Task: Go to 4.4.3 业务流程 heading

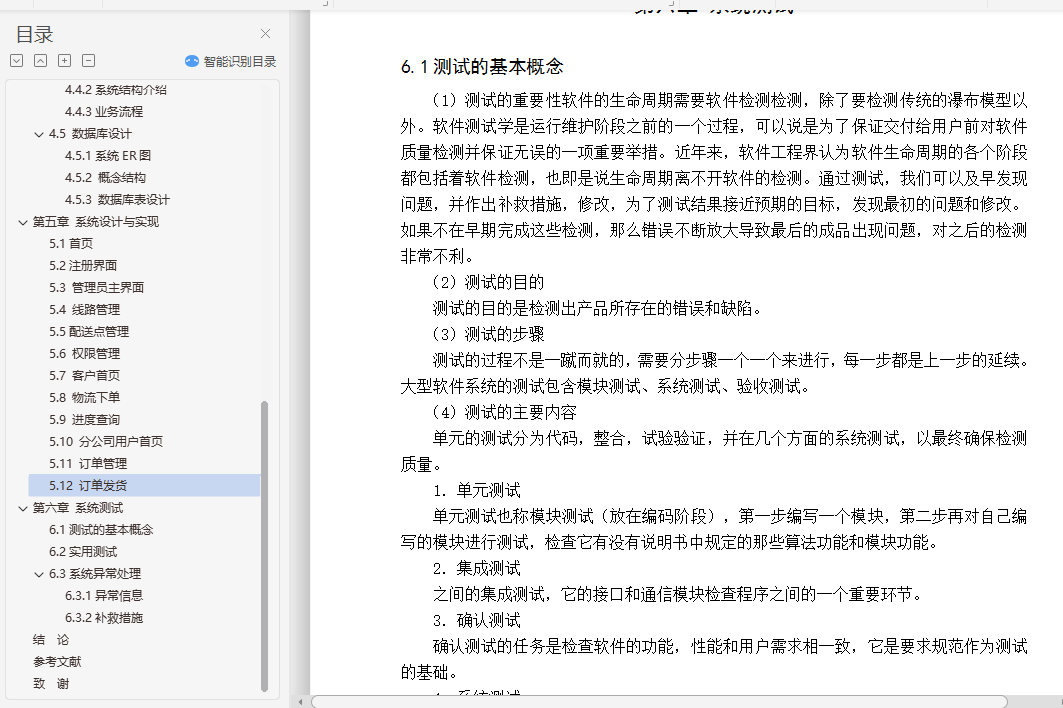Action: [x=104, y=111]
